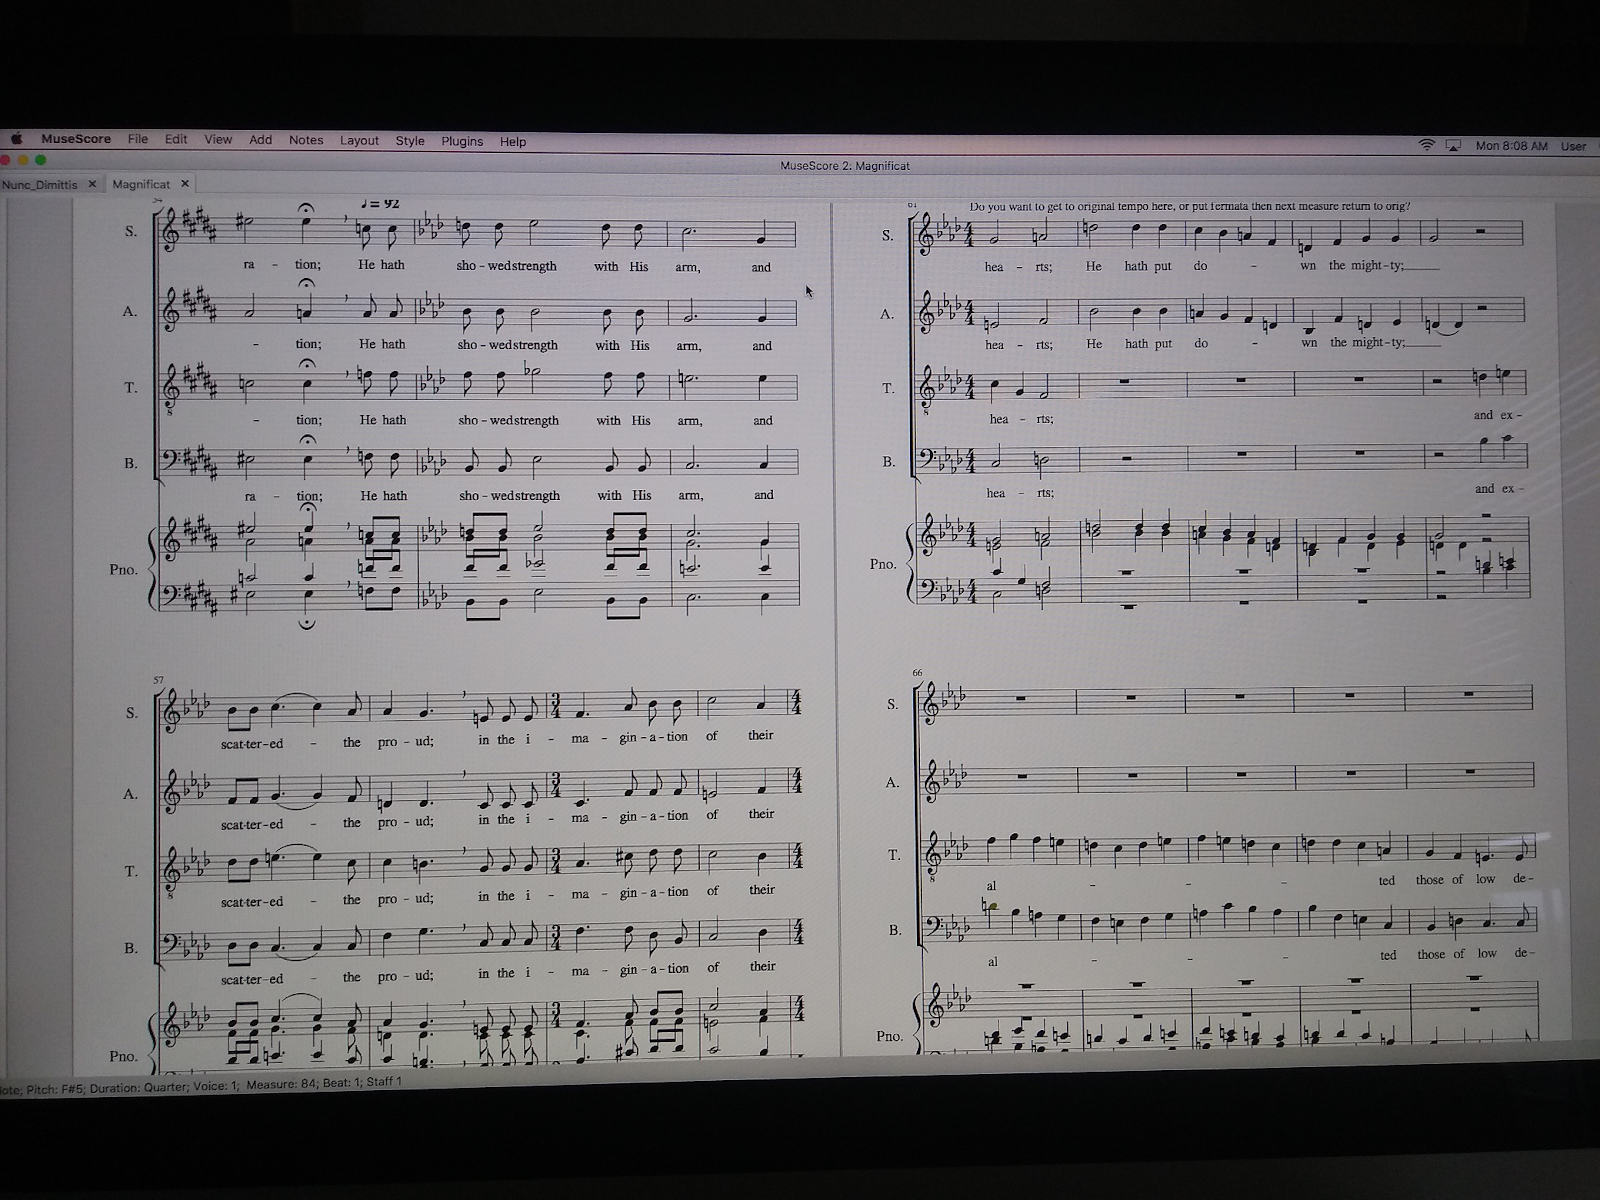Open the Apple menu

tap(16, 139)
